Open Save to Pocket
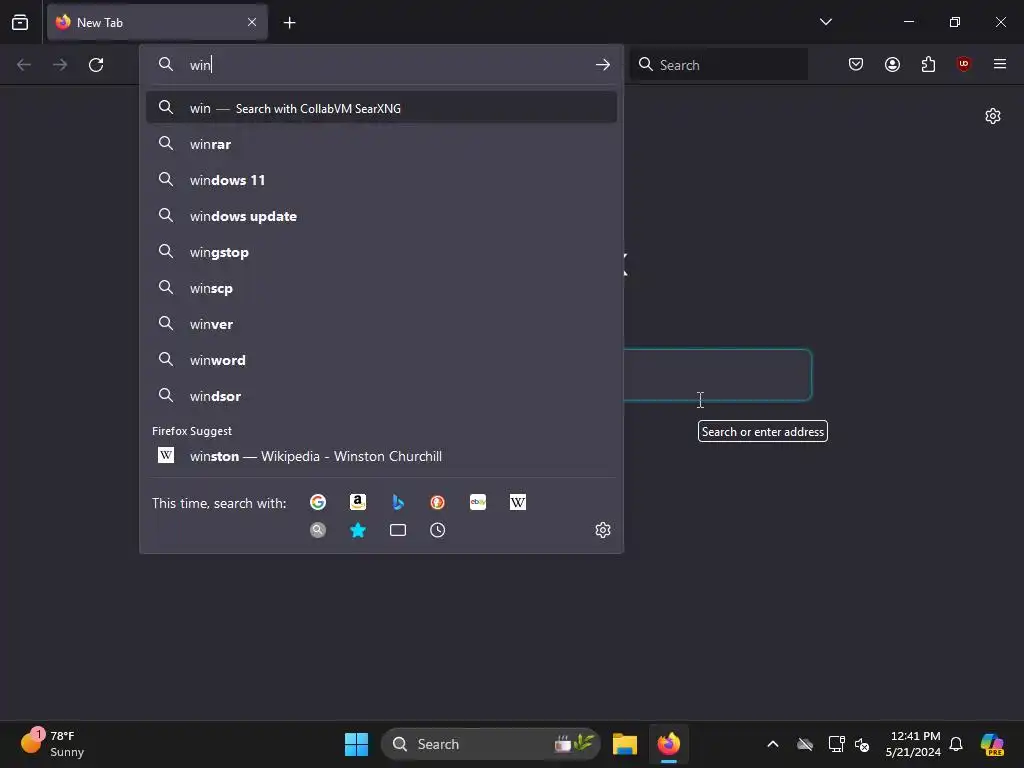This screenshot has width=1024, height=768. (856, 65)
